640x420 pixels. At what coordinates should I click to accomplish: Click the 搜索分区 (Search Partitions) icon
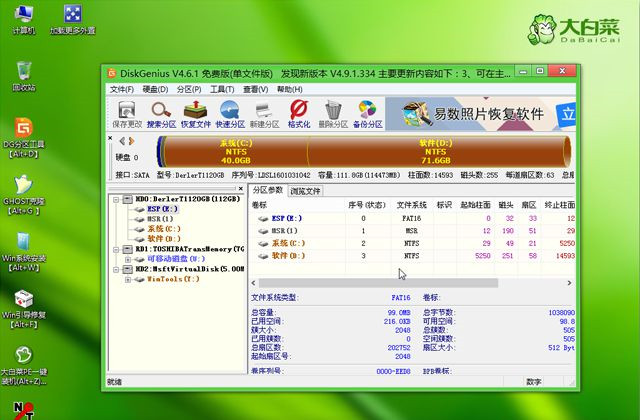160,113
